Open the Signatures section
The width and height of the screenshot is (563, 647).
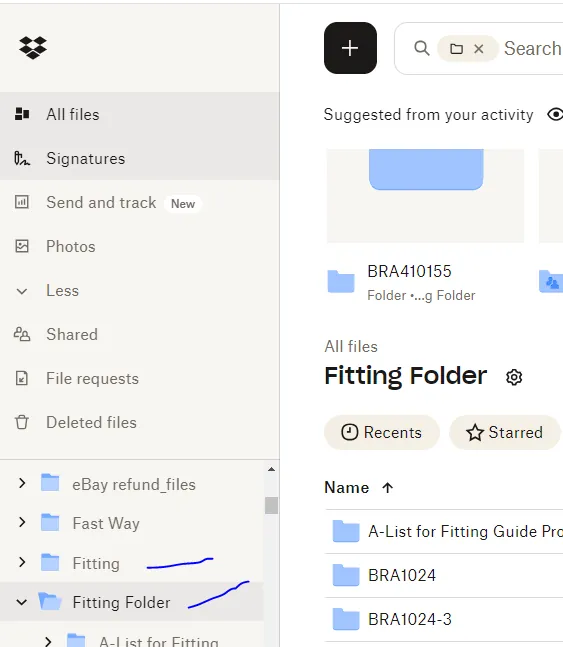(x=140, y=158)
